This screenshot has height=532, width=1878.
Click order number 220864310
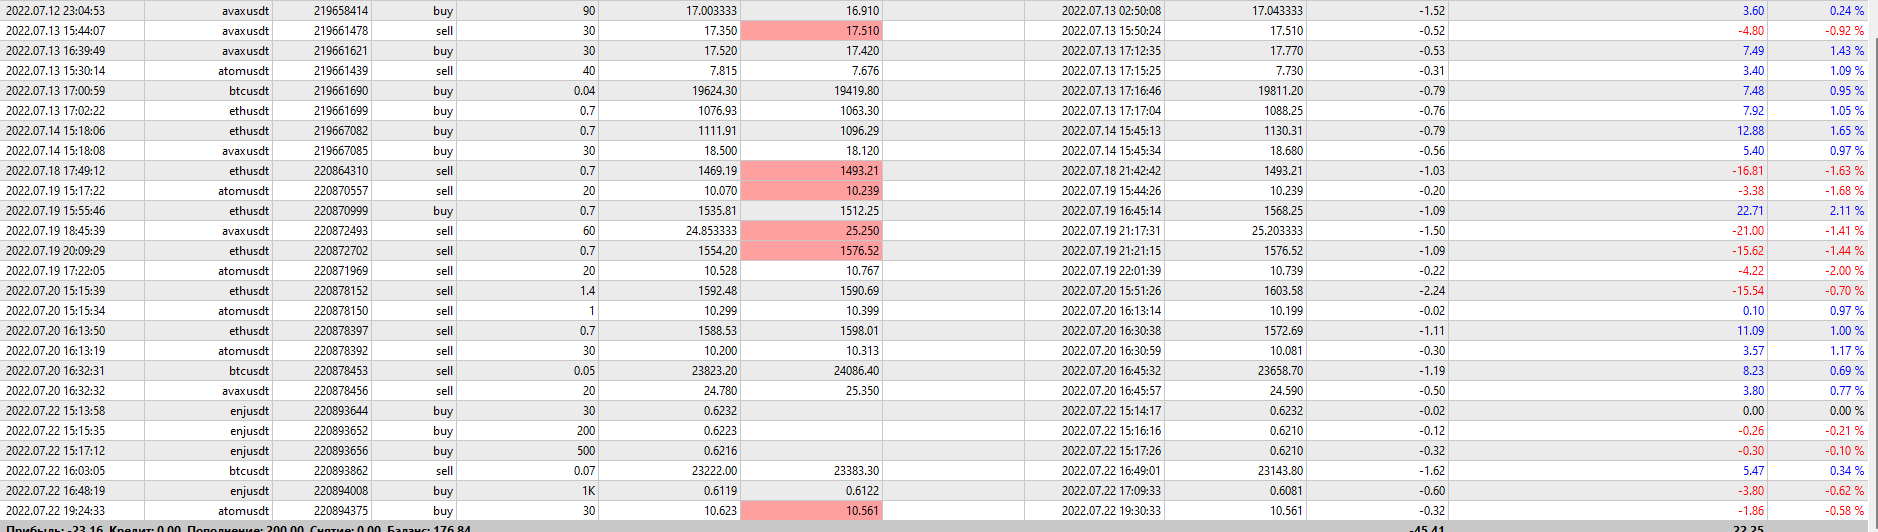tap(340, 171)
